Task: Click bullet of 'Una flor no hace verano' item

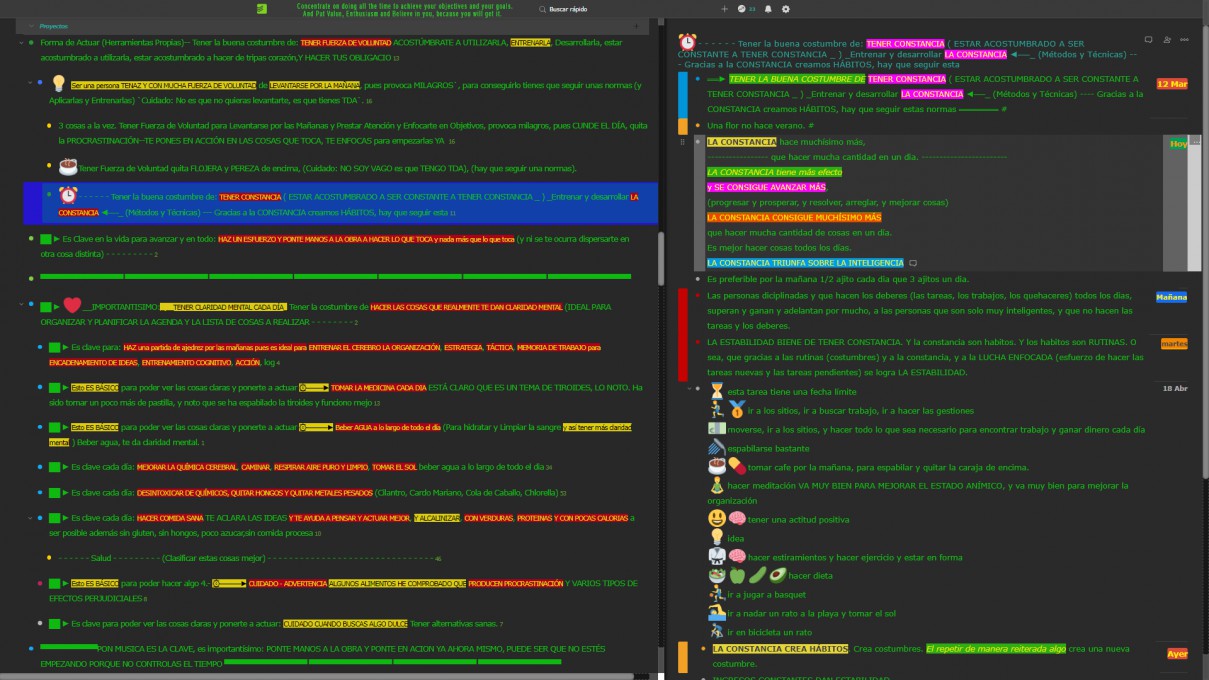Action: 697,126
